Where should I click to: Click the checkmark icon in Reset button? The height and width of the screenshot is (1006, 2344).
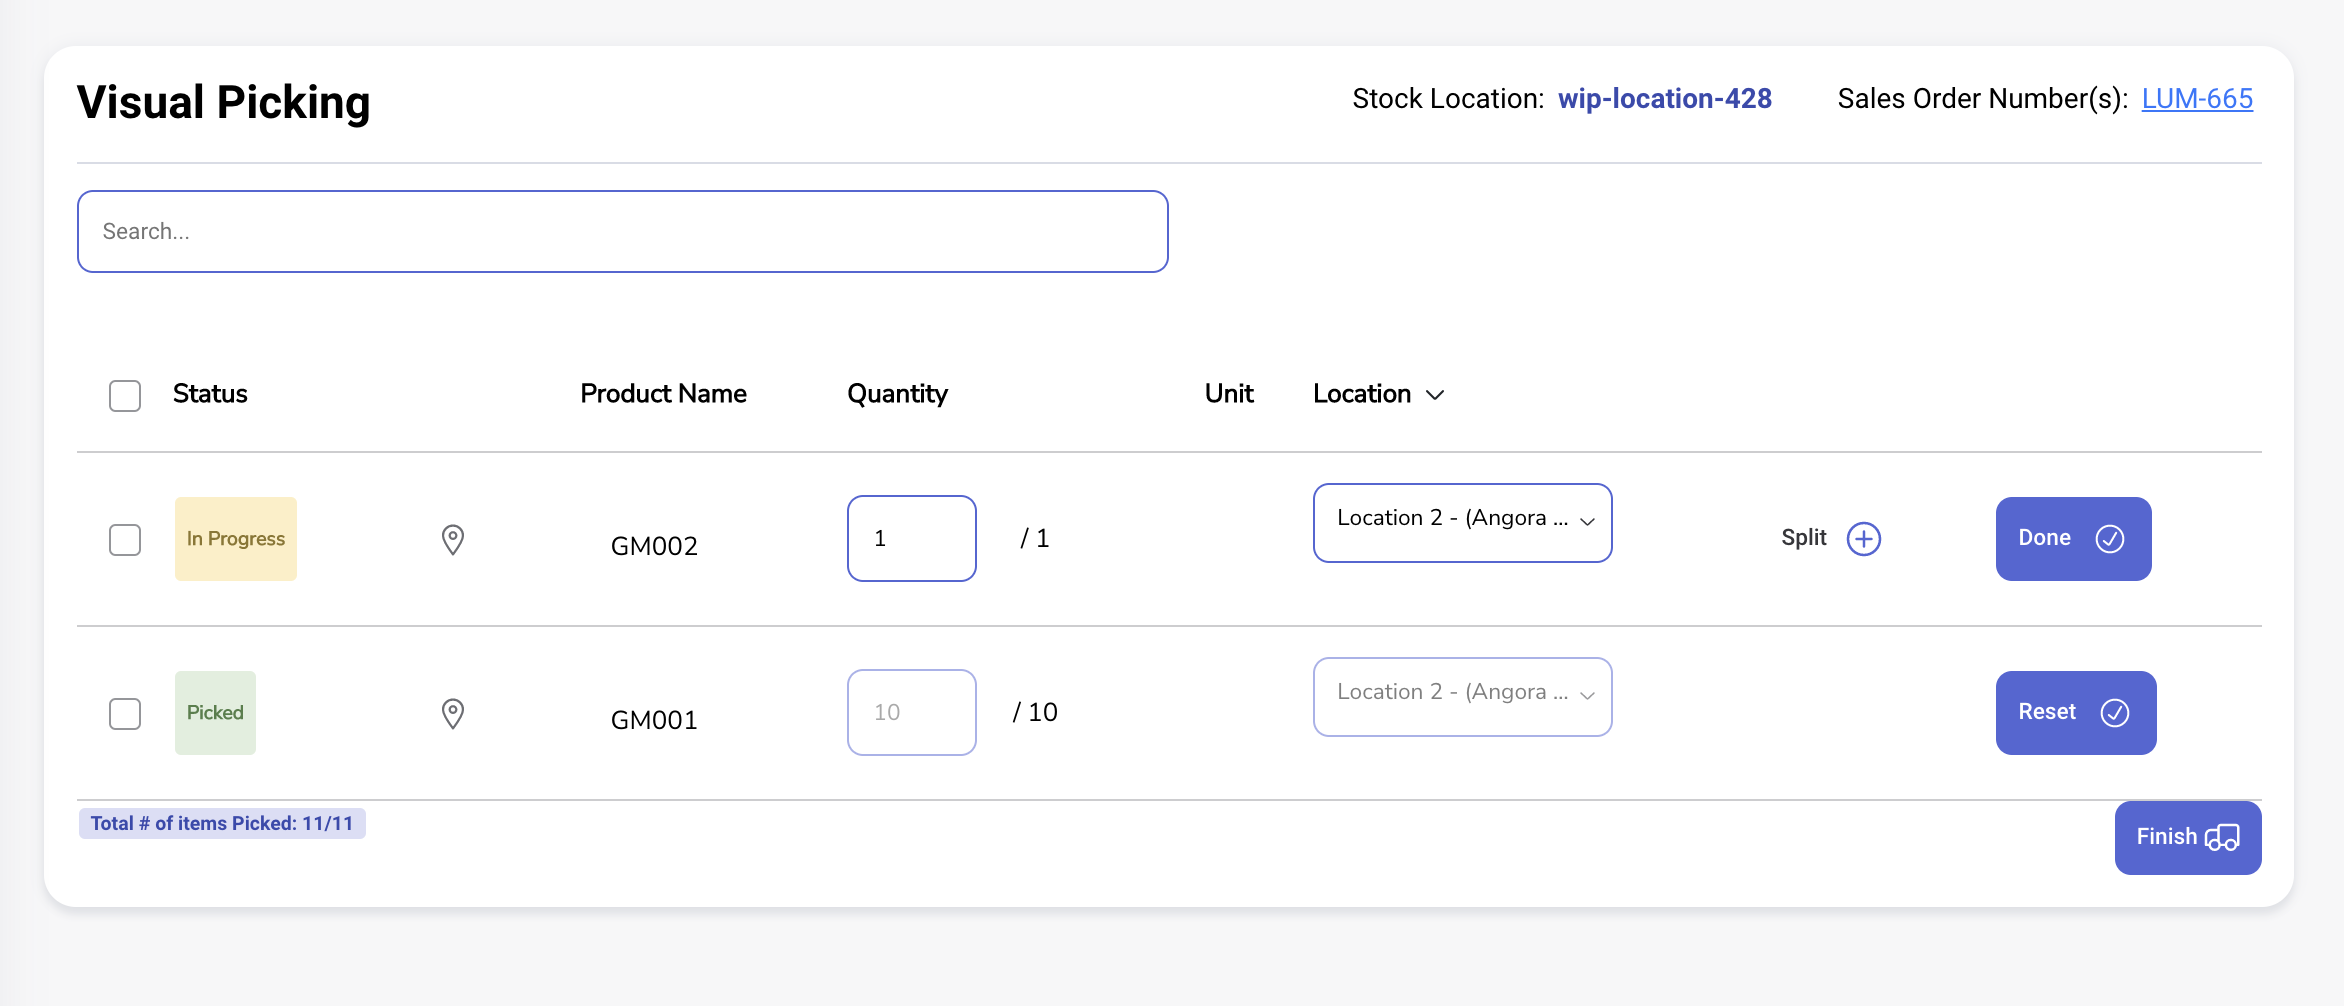click(2115, 713)
